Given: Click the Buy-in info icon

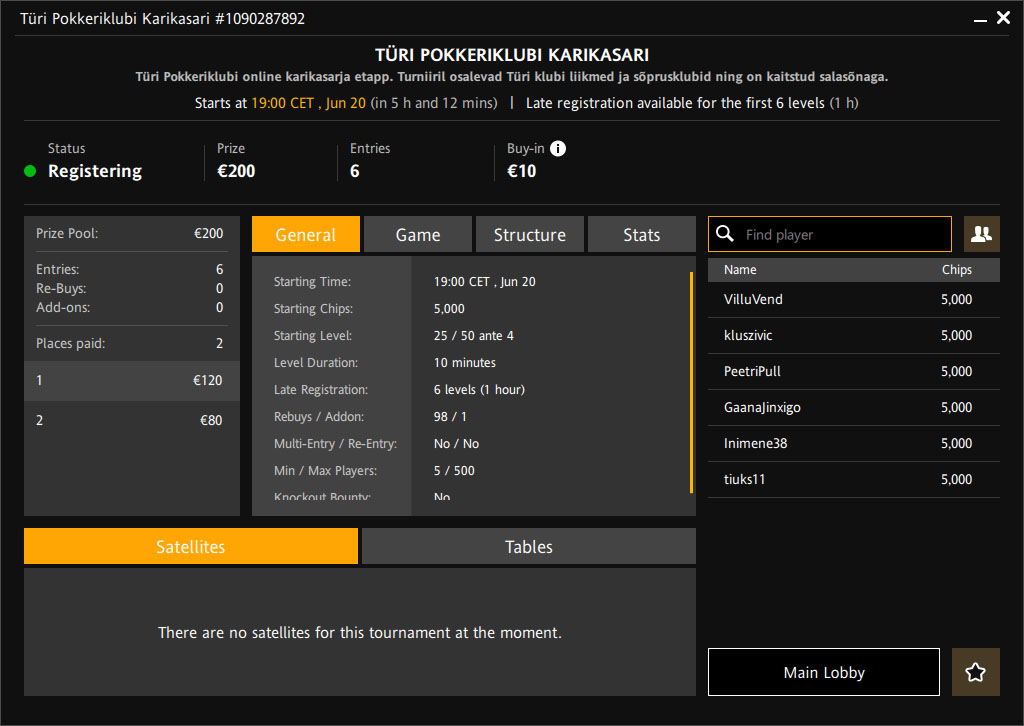Looking at the screenshot, I should coord(558,149).
